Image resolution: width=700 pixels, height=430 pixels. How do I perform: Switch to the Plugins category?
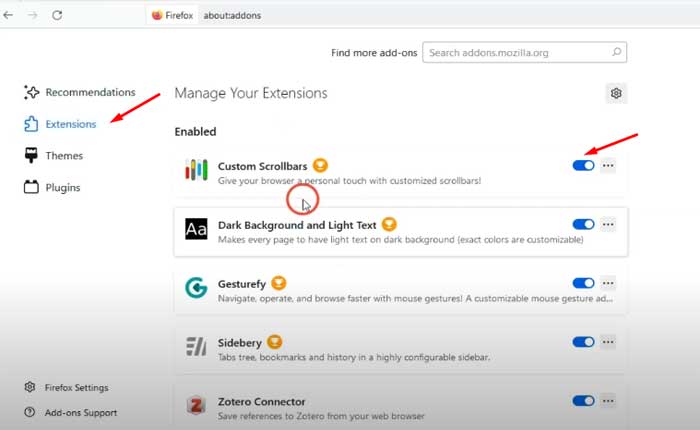point(62,187)
